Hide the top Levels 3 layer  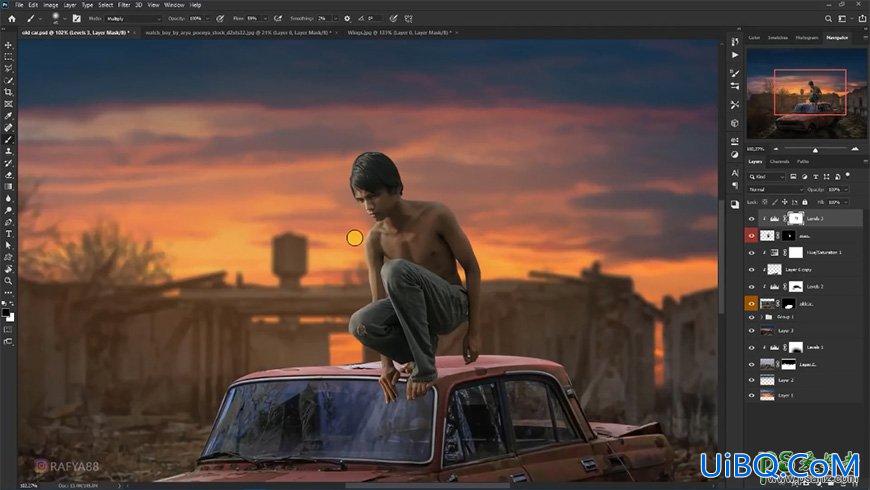751,219
